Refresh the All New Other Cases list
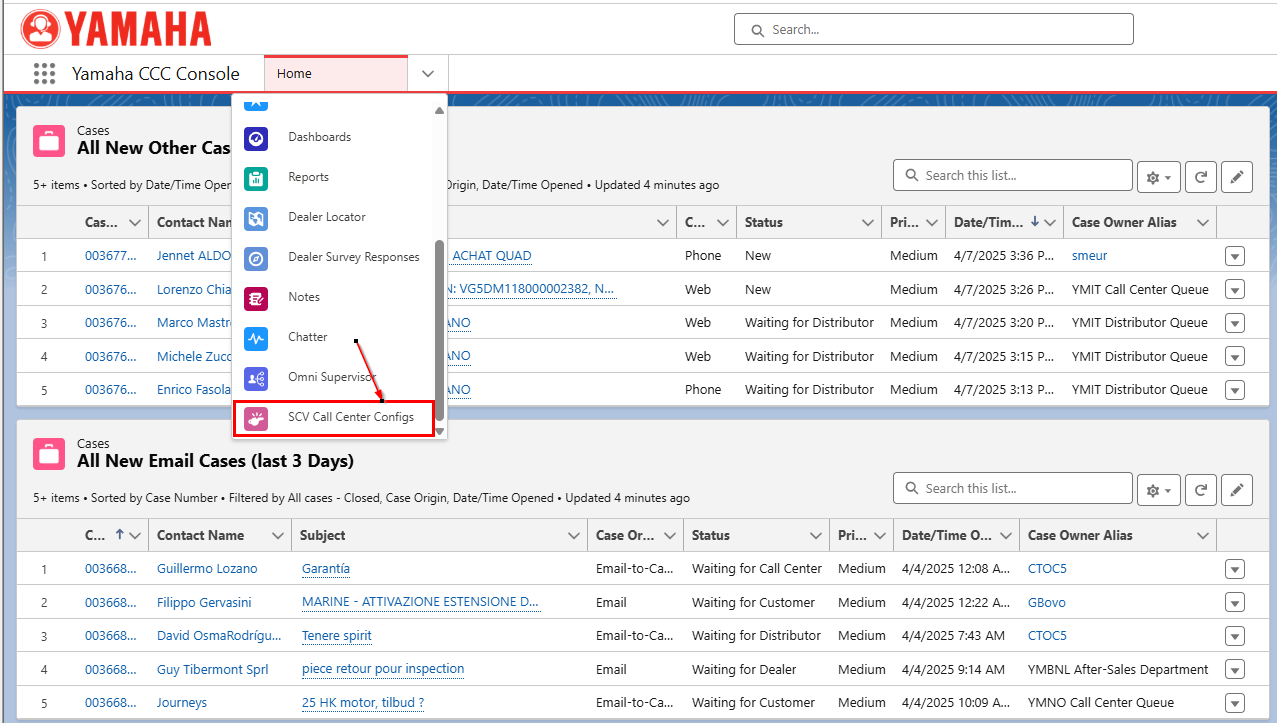The image size is (1277, 723). click(1200, 177)
